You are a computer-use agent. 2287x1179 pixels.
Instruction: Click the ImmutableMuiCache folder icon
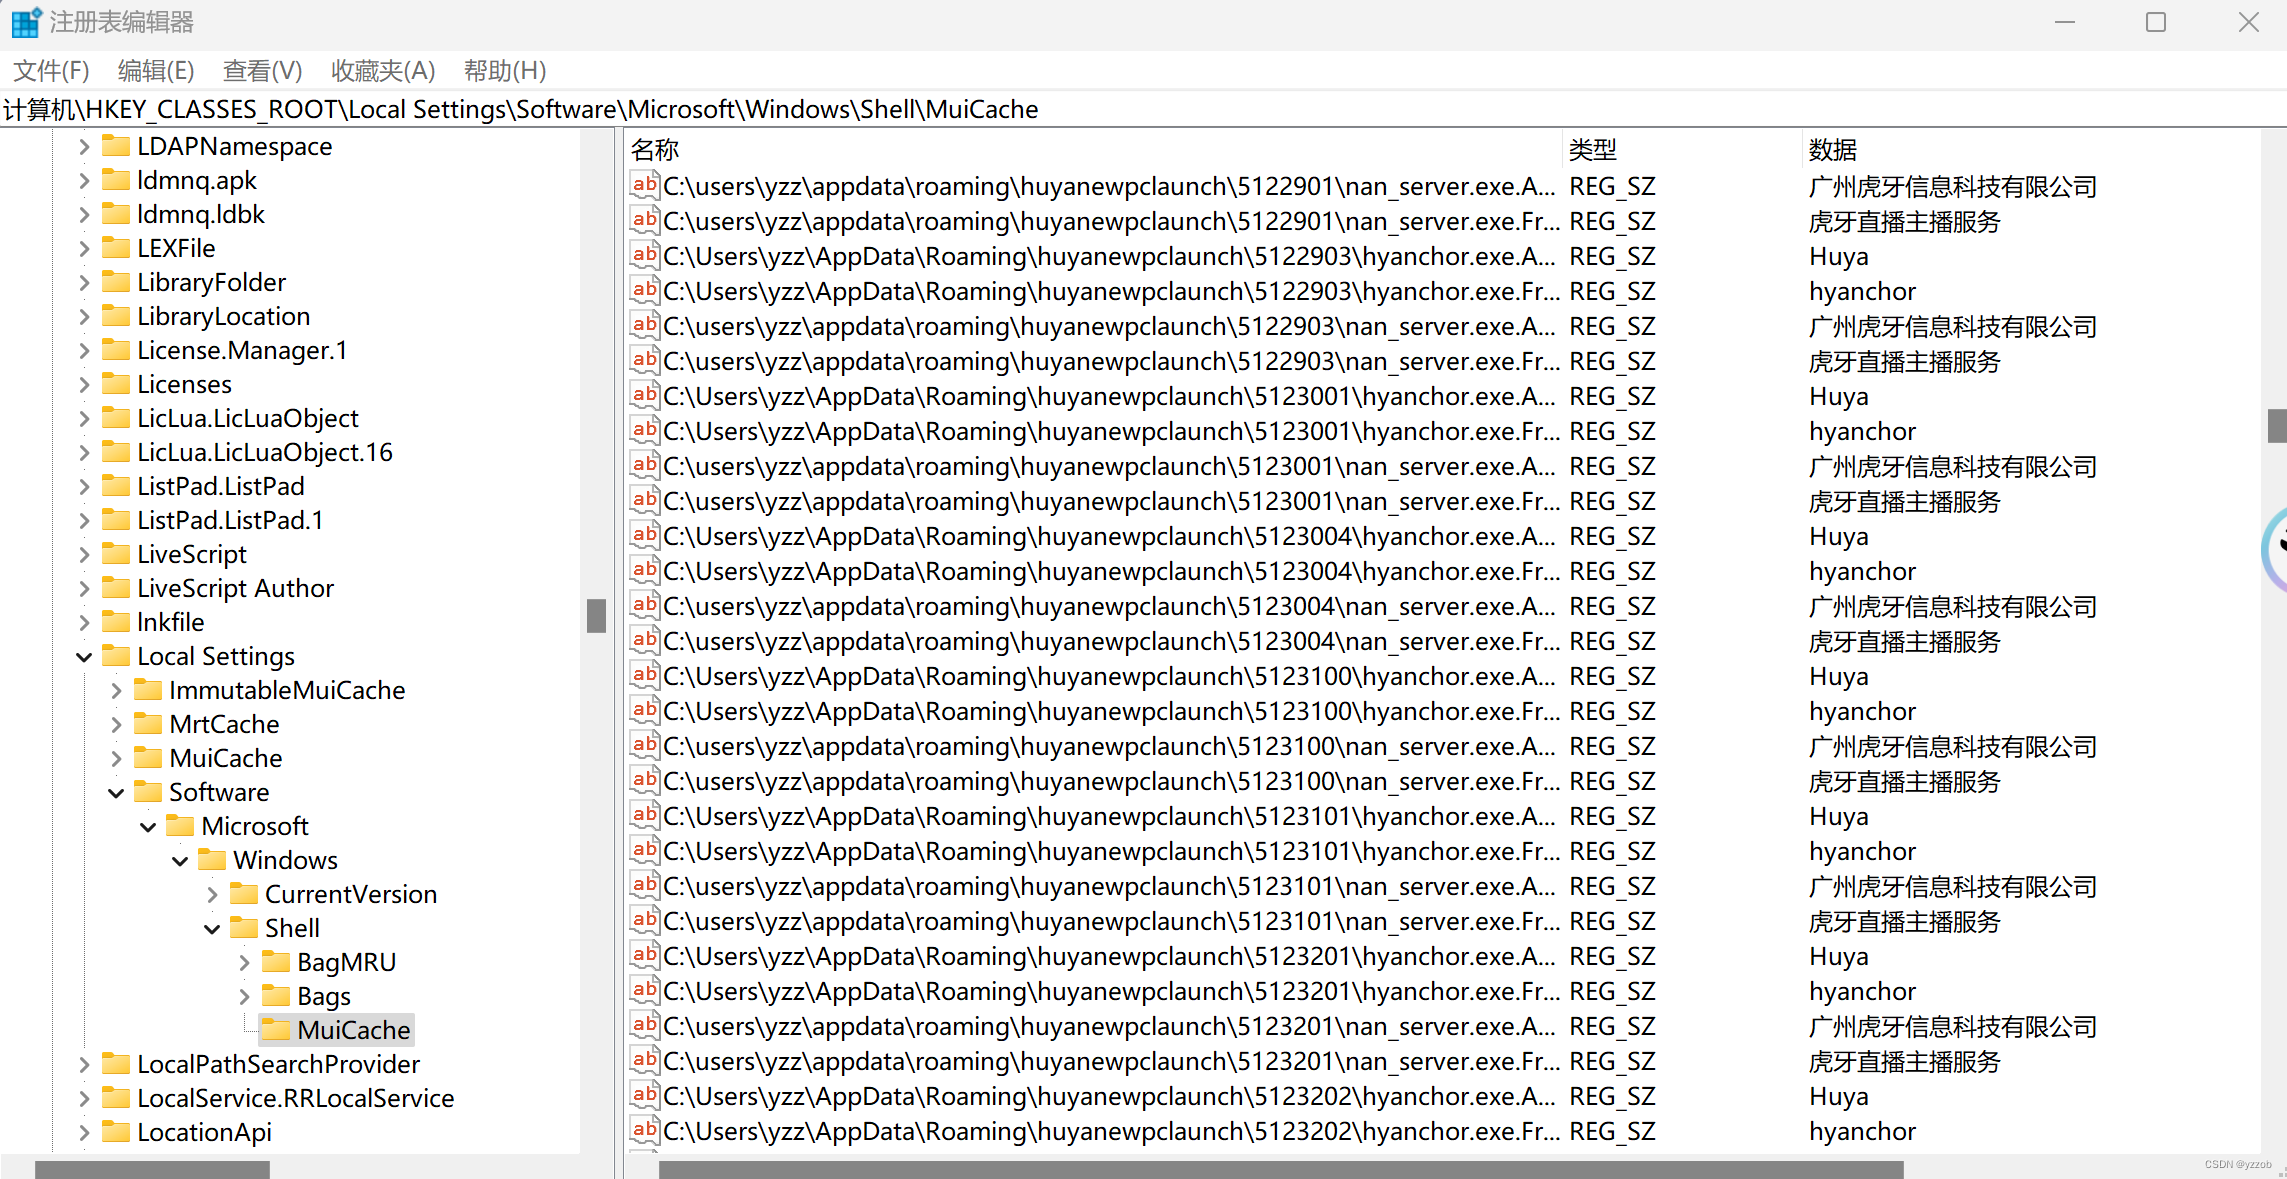pyautogui.click(x=148, y=690)
